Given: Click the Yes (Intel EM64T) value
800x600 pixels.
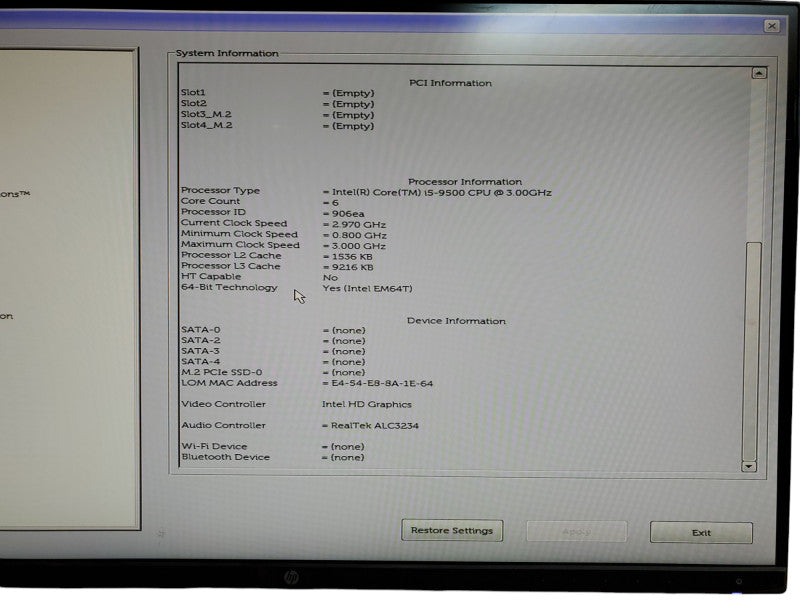Looking at the screenshot, I should (x=367, y=288).
